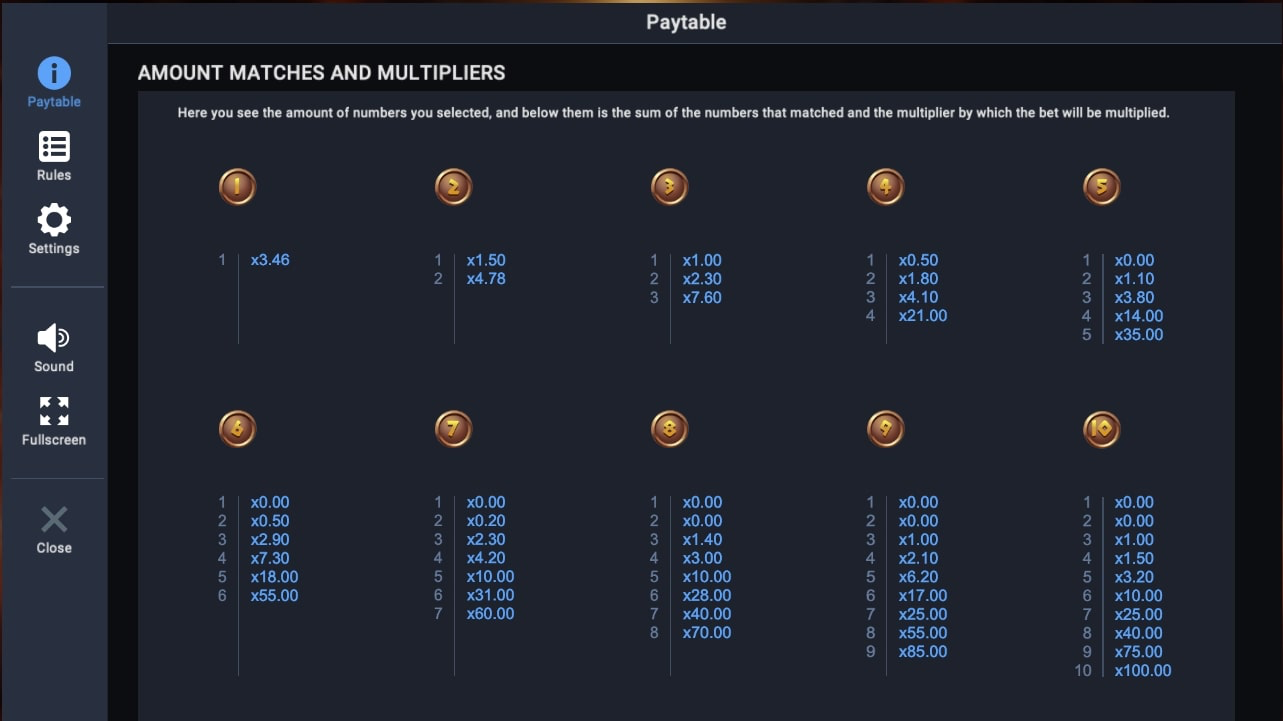
Task: Mute the game Sound
Action: [x=53, y=338]
